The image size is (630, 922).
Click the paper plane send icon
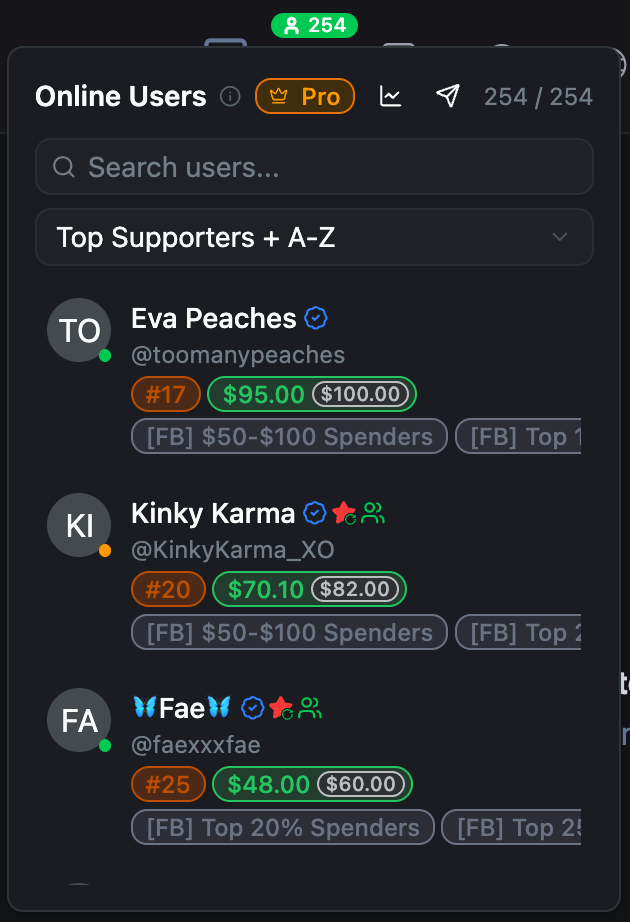(447, 95)
